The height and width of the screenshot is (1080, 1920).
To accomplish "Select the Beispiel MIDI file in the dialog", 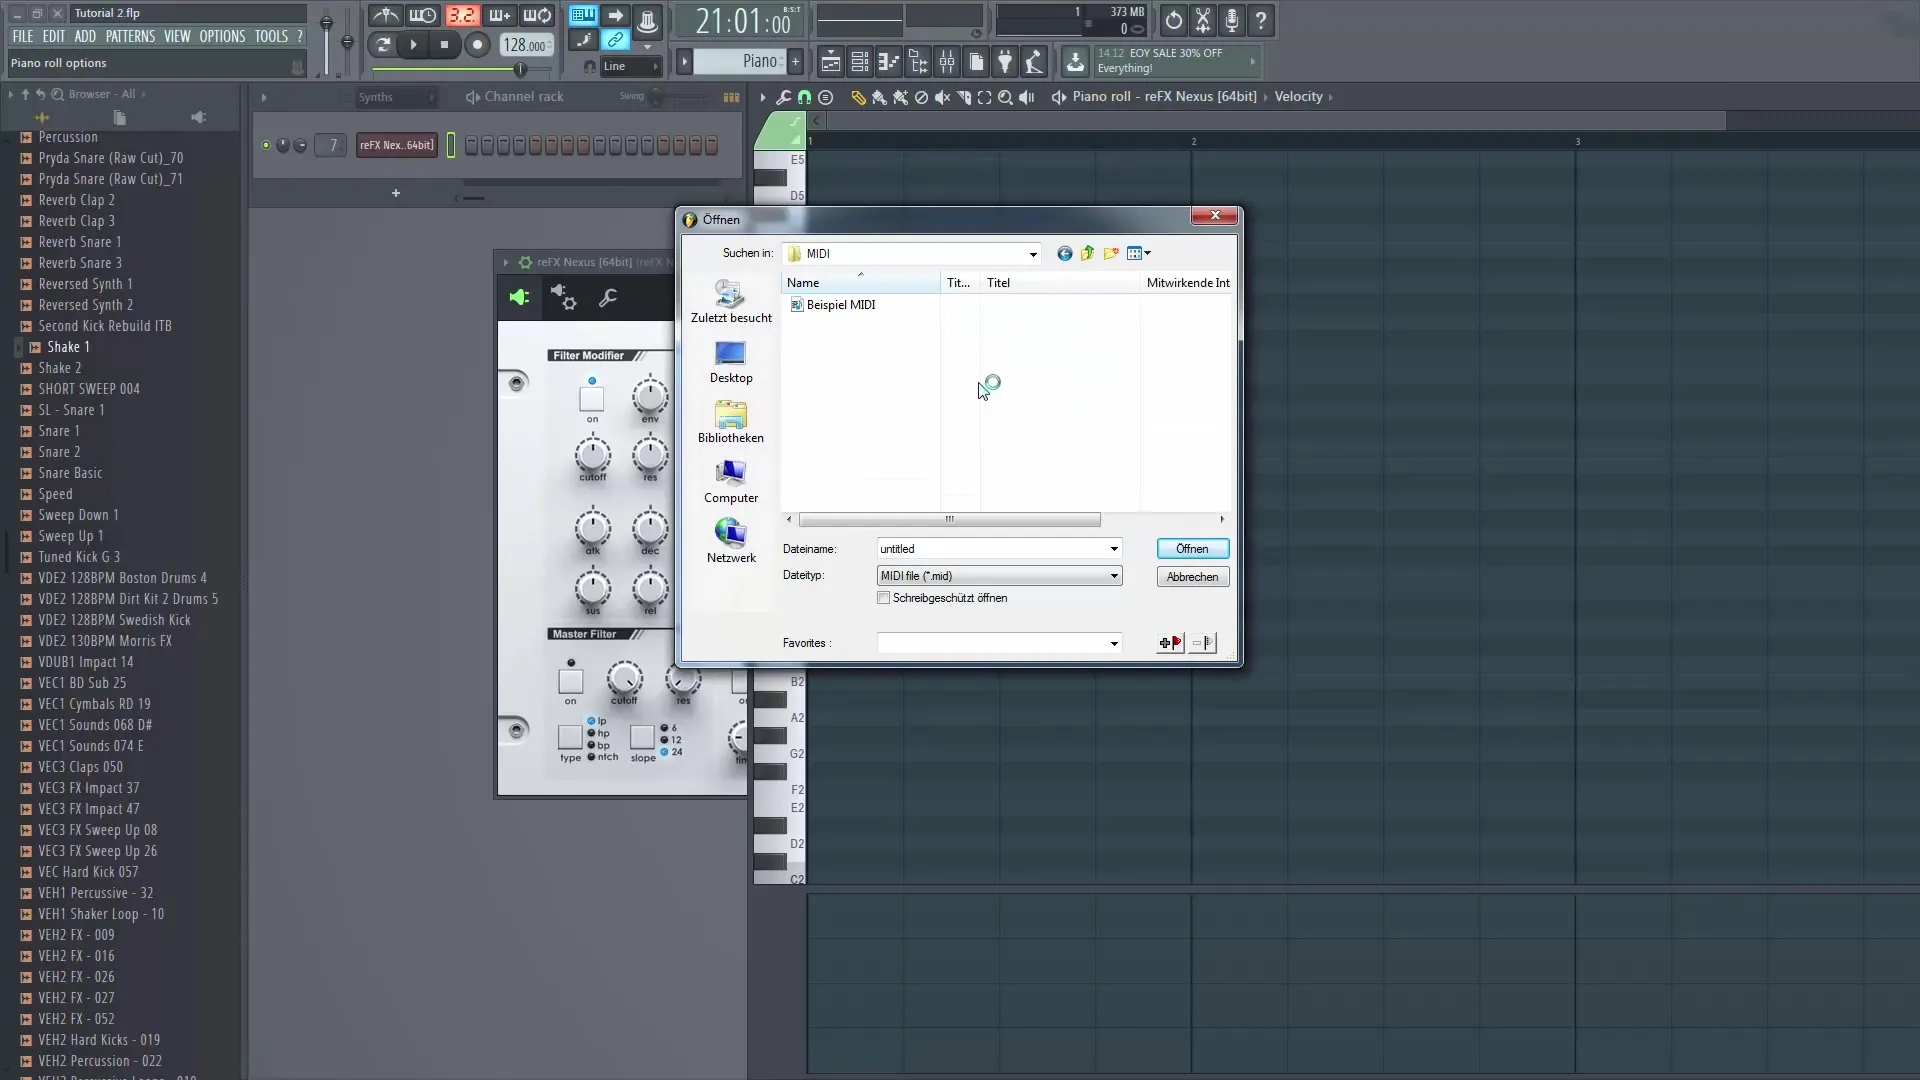I will pyautogui.click(x=841, y=305).
